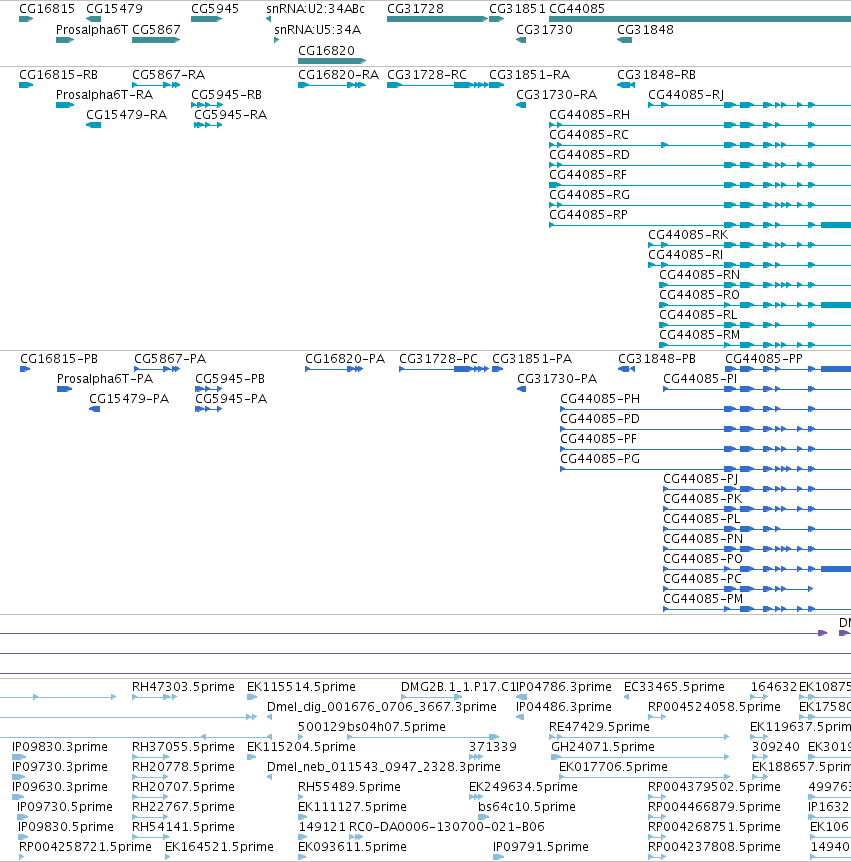Click protein label CG44085-PI
851x862 pixels.
(x=700, y=379)
